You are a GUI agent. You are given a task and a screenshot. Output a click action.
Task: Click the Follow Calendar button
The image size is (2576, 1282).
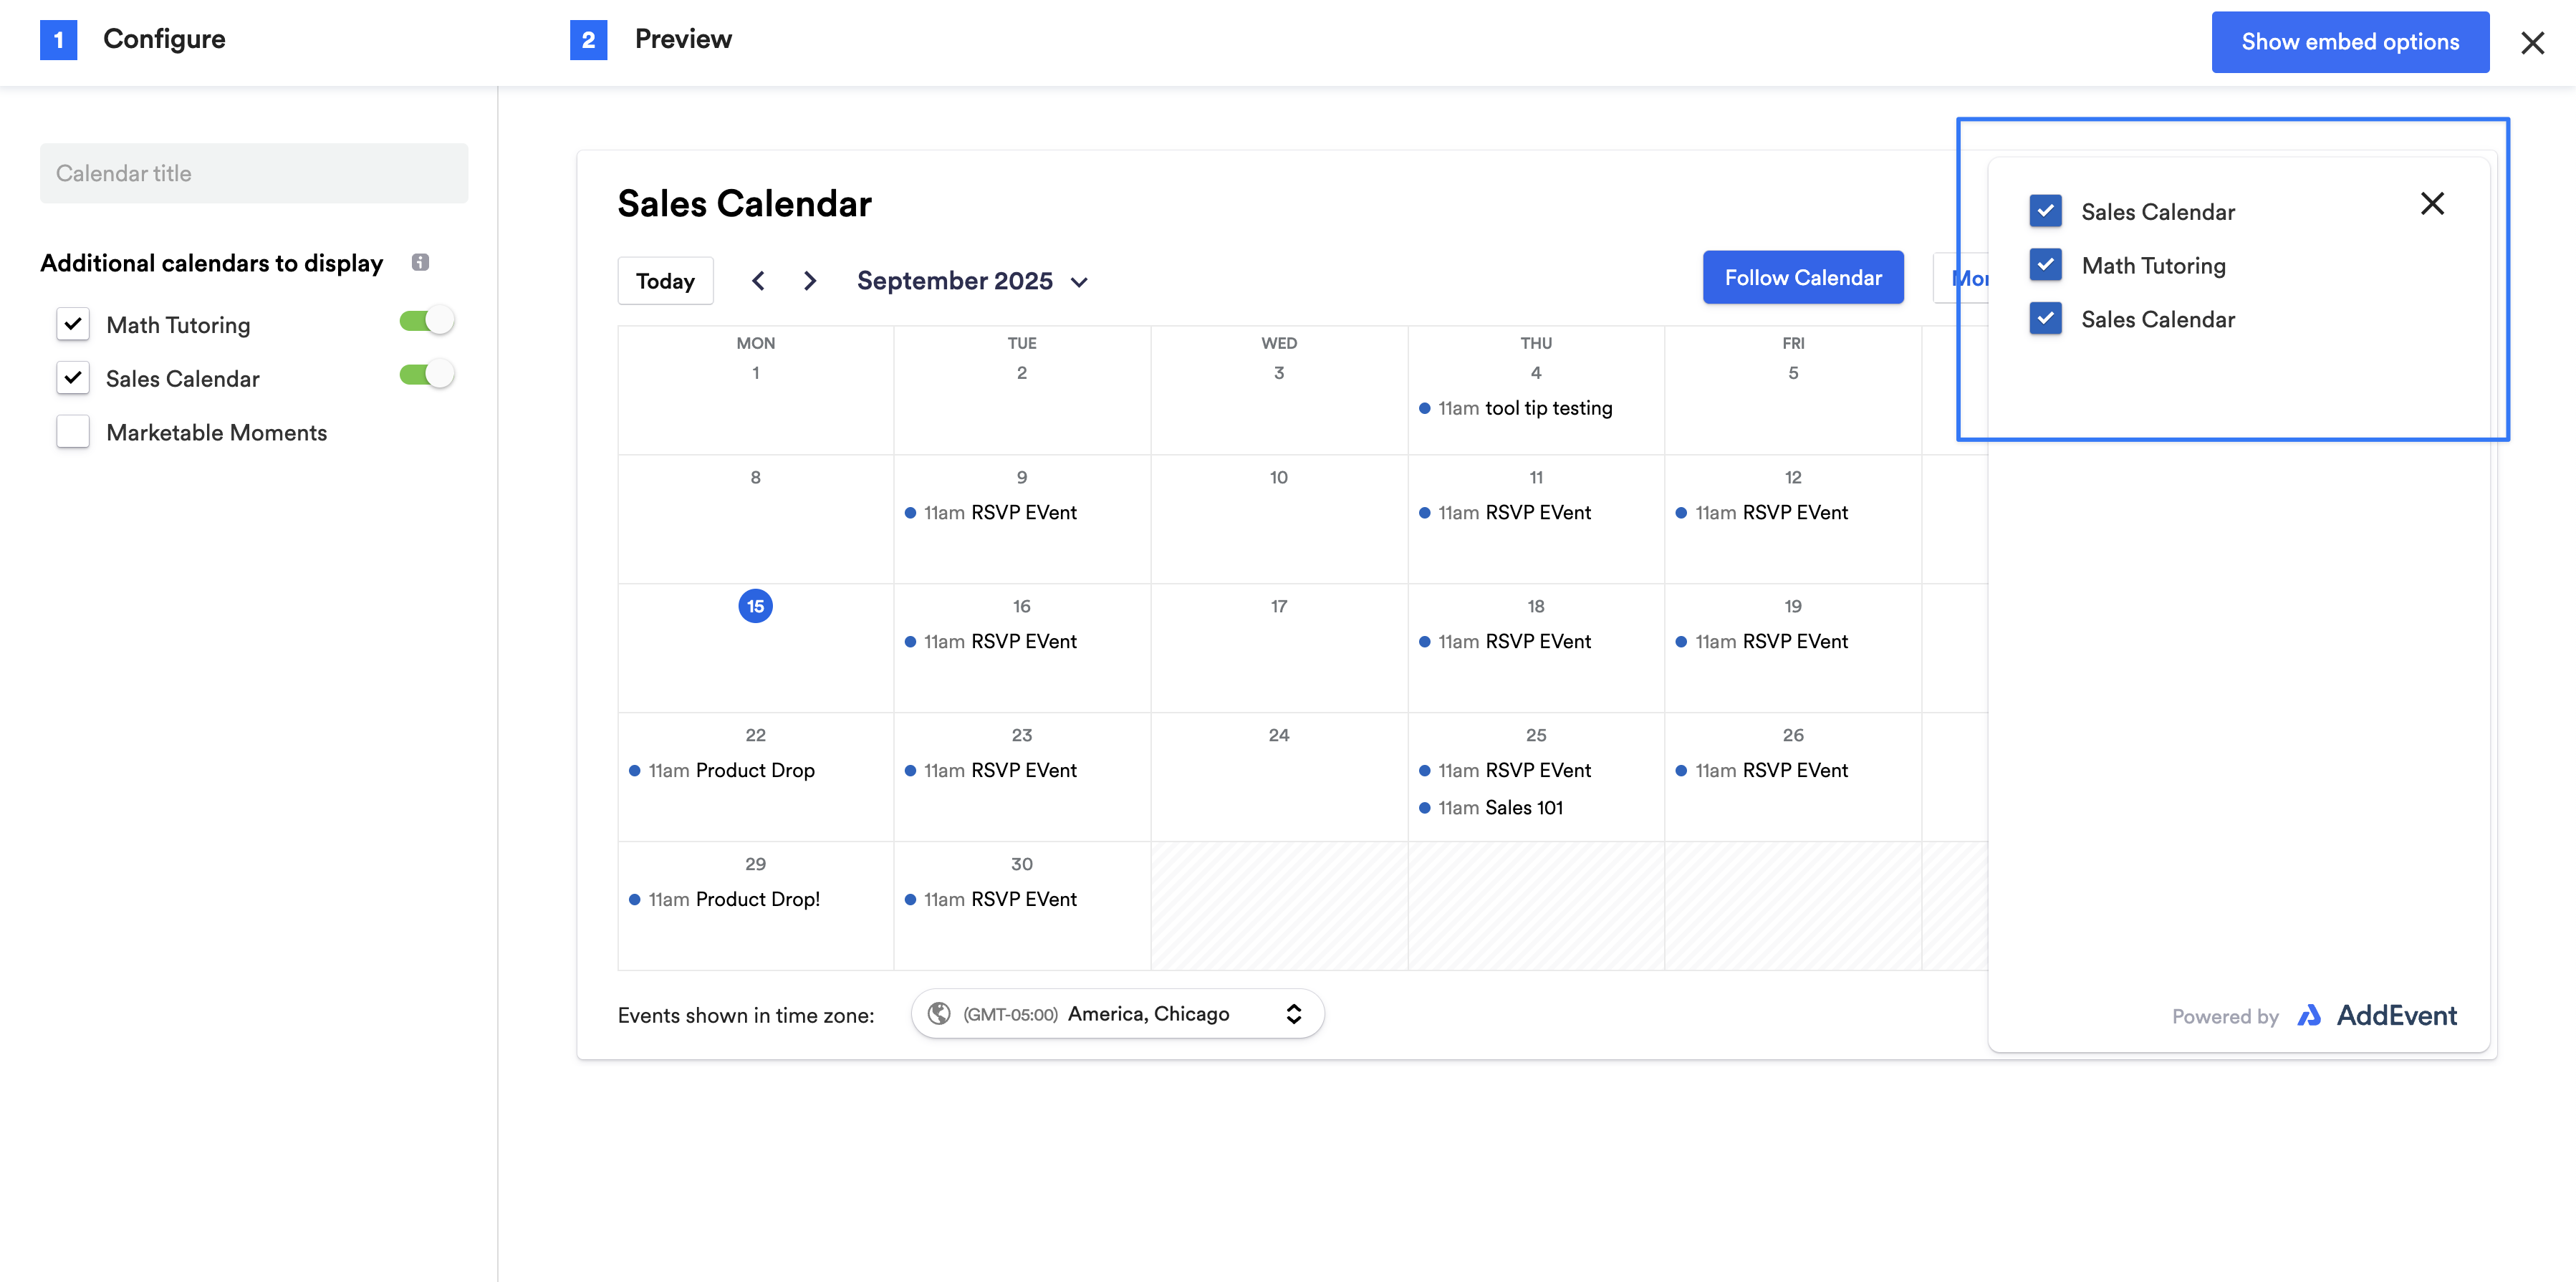pyautogui.click(x=1802, y=278)
